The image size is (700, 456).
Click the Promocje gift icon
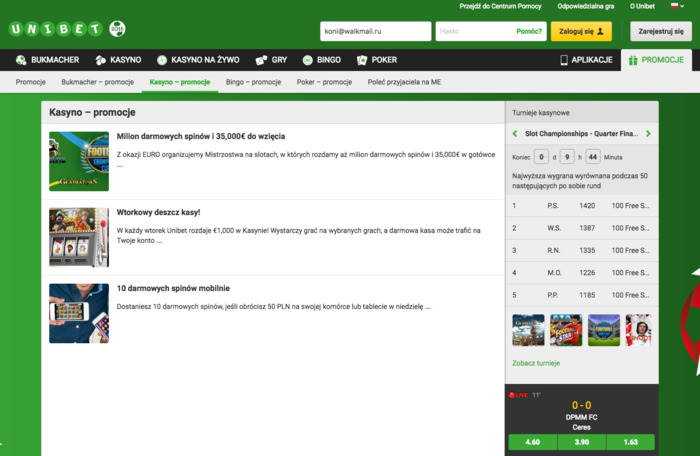[x=633, y=60]
